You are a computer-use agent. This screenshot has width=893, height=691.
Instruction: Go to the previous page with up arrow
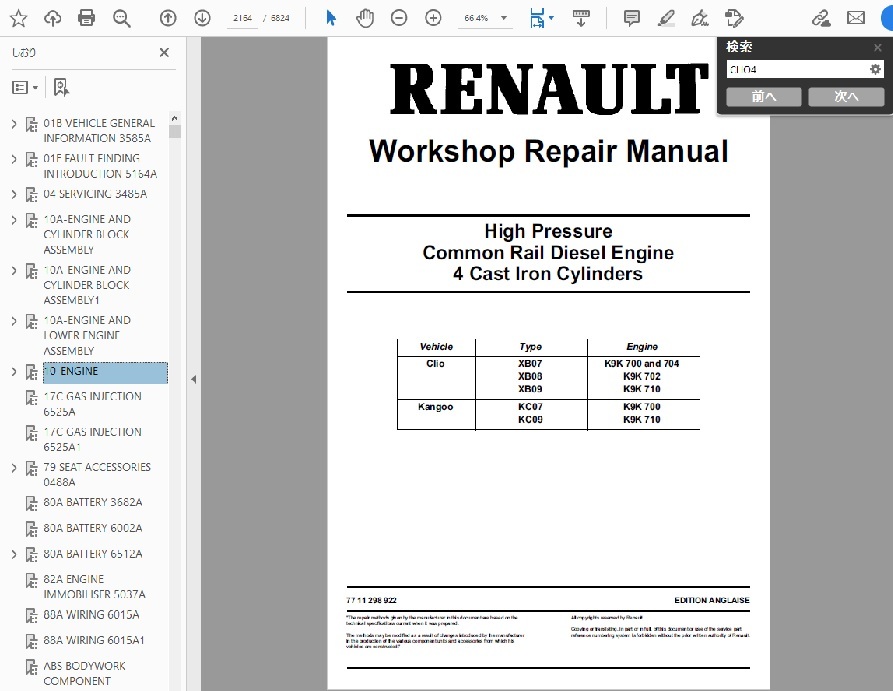[x=167, y=18]
